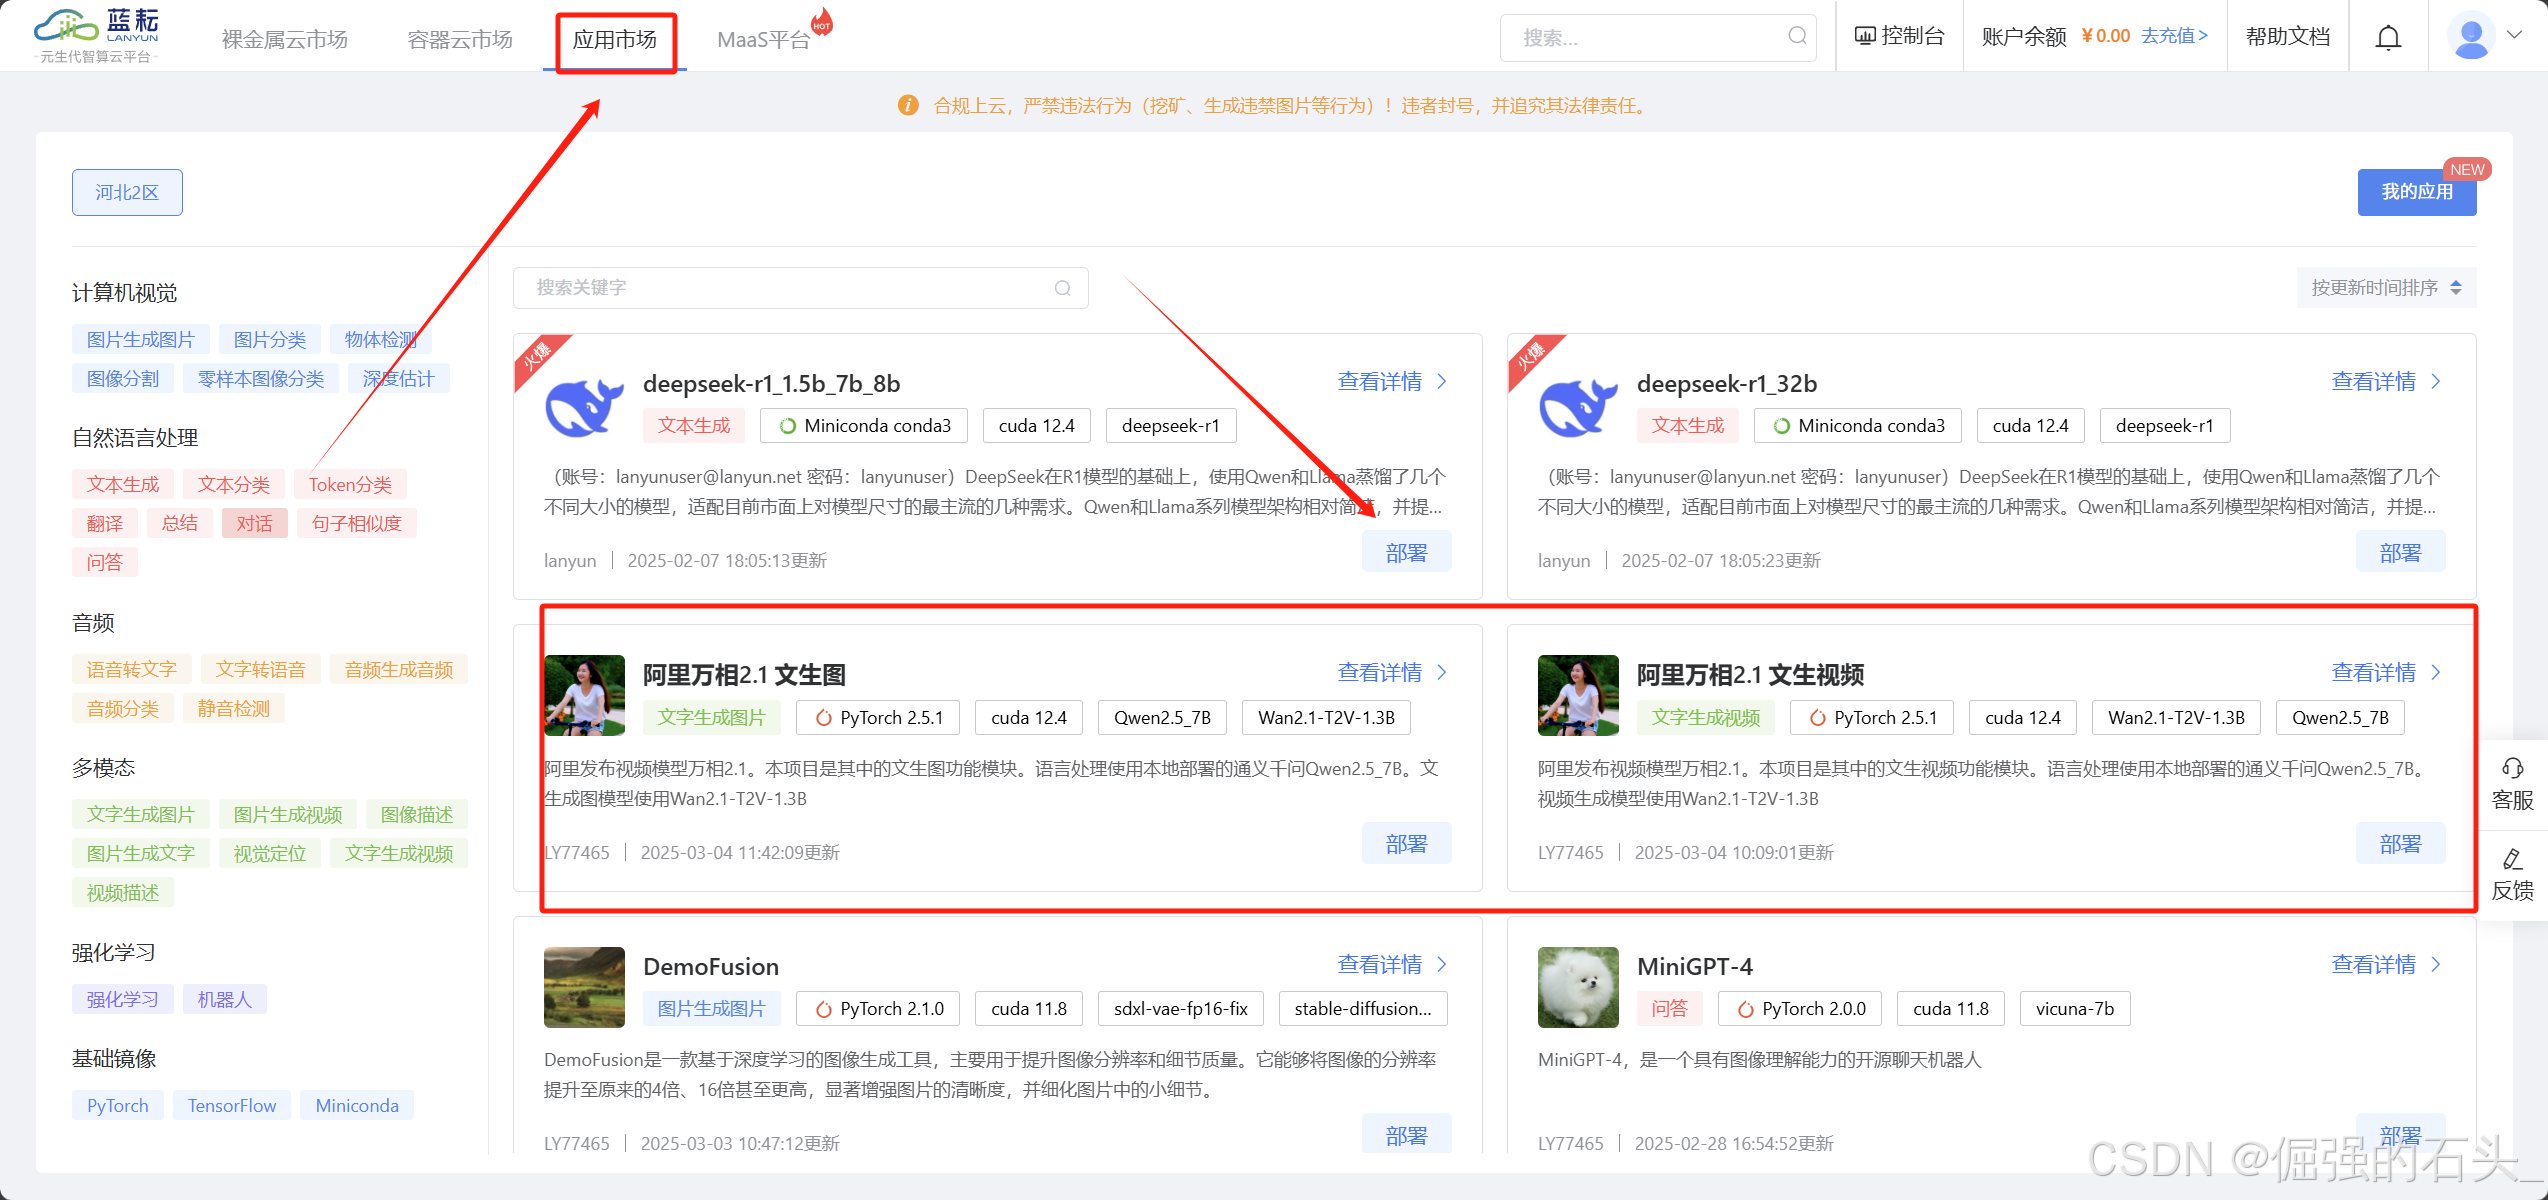Expand the account menu chevron
Viewport: 2548px width, 1200px height.
[2514, 35]
